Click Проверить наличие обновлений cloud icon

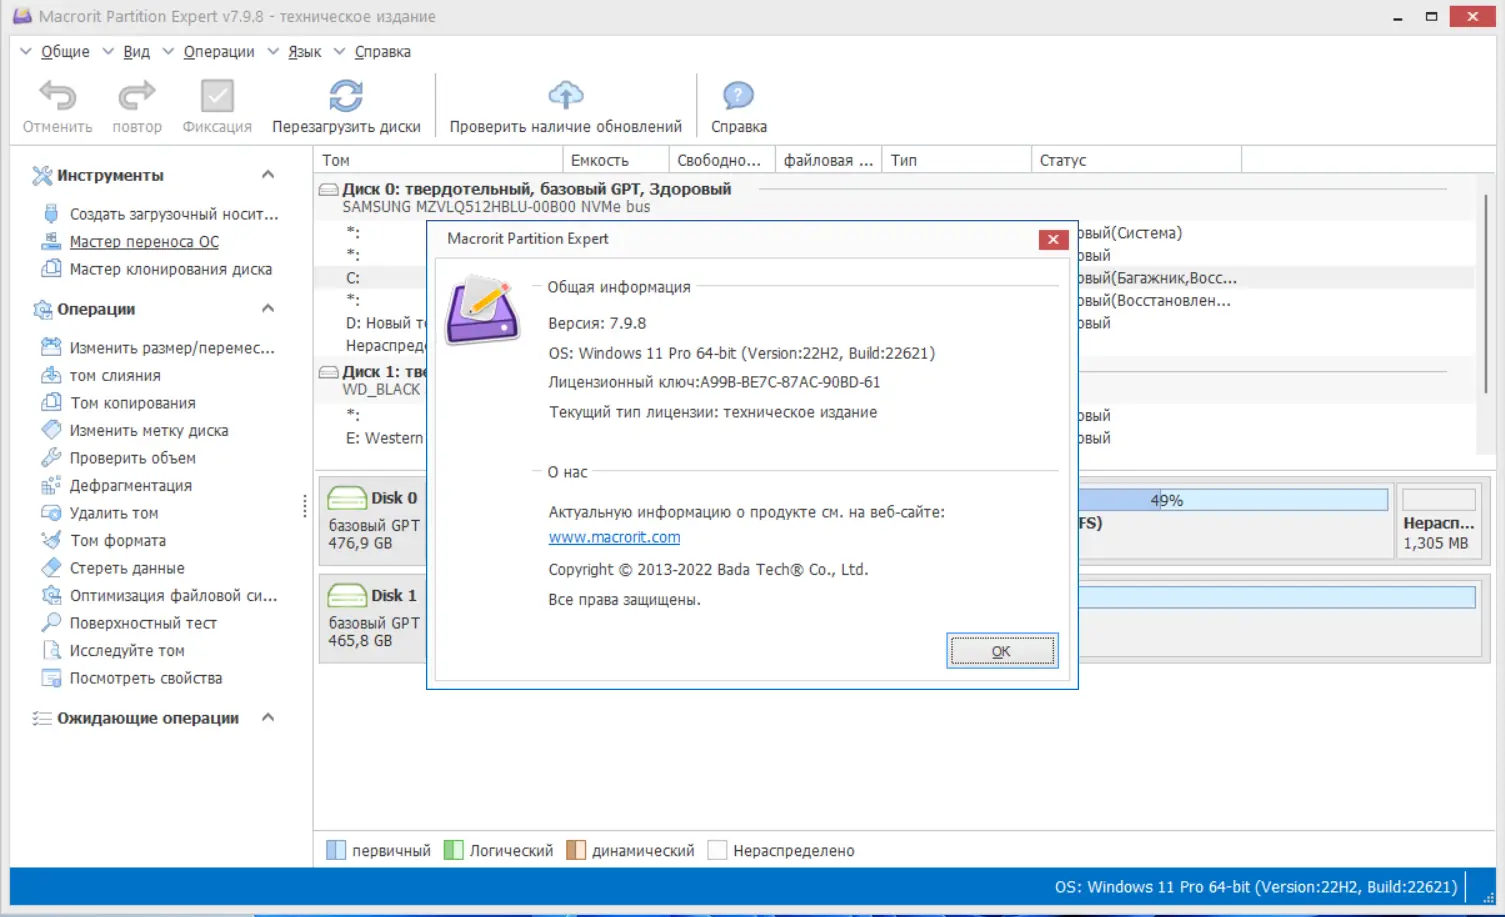point(565,95)
